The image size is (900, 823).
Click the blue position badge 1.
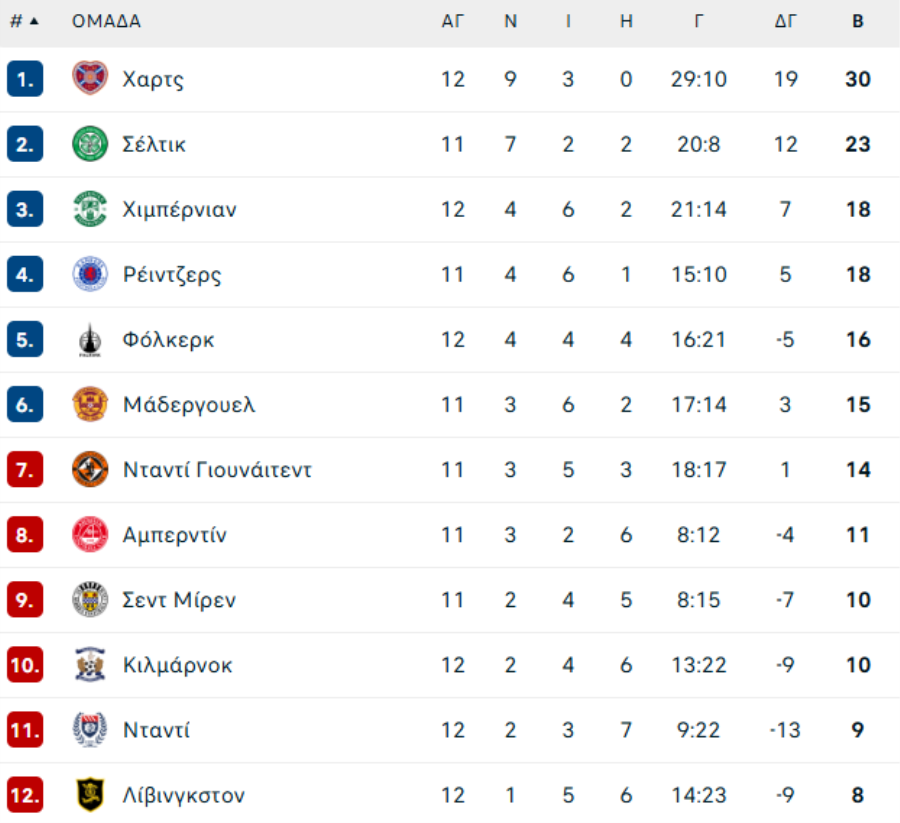click(24, 79)
